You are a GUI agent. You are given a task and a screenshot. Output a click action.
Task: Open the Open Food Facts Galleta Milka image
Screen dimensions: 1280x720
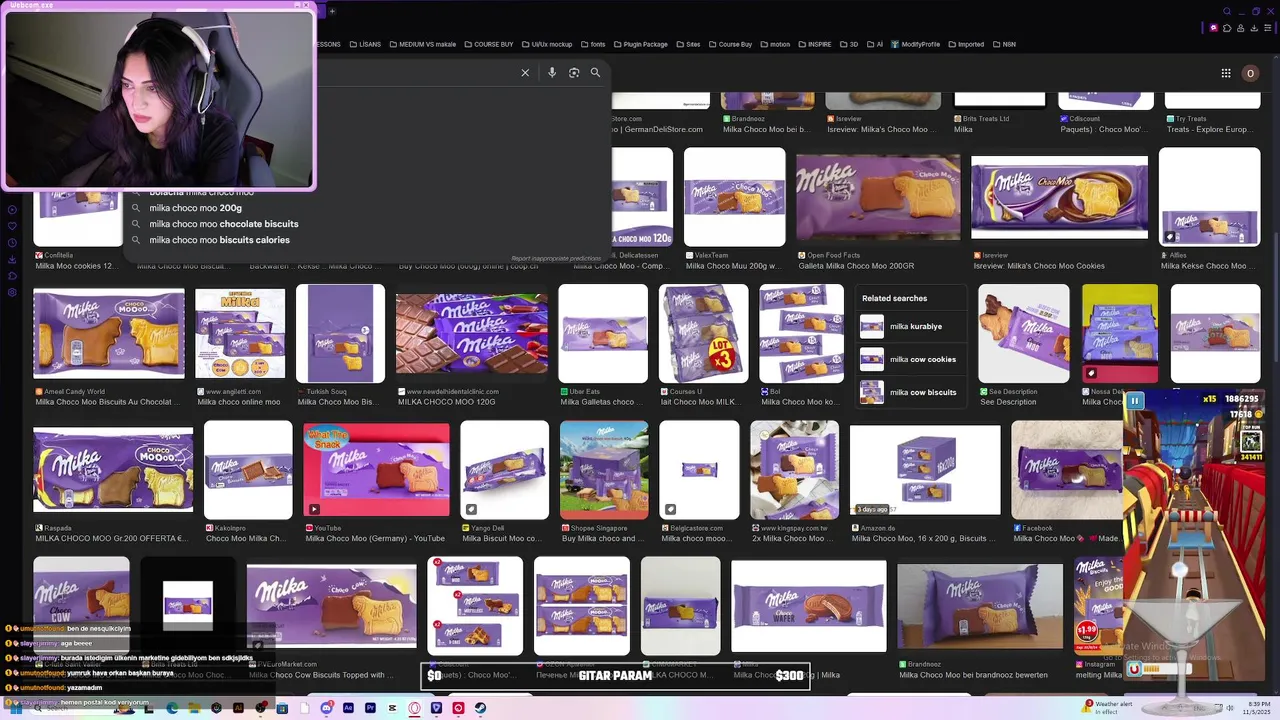878,197
